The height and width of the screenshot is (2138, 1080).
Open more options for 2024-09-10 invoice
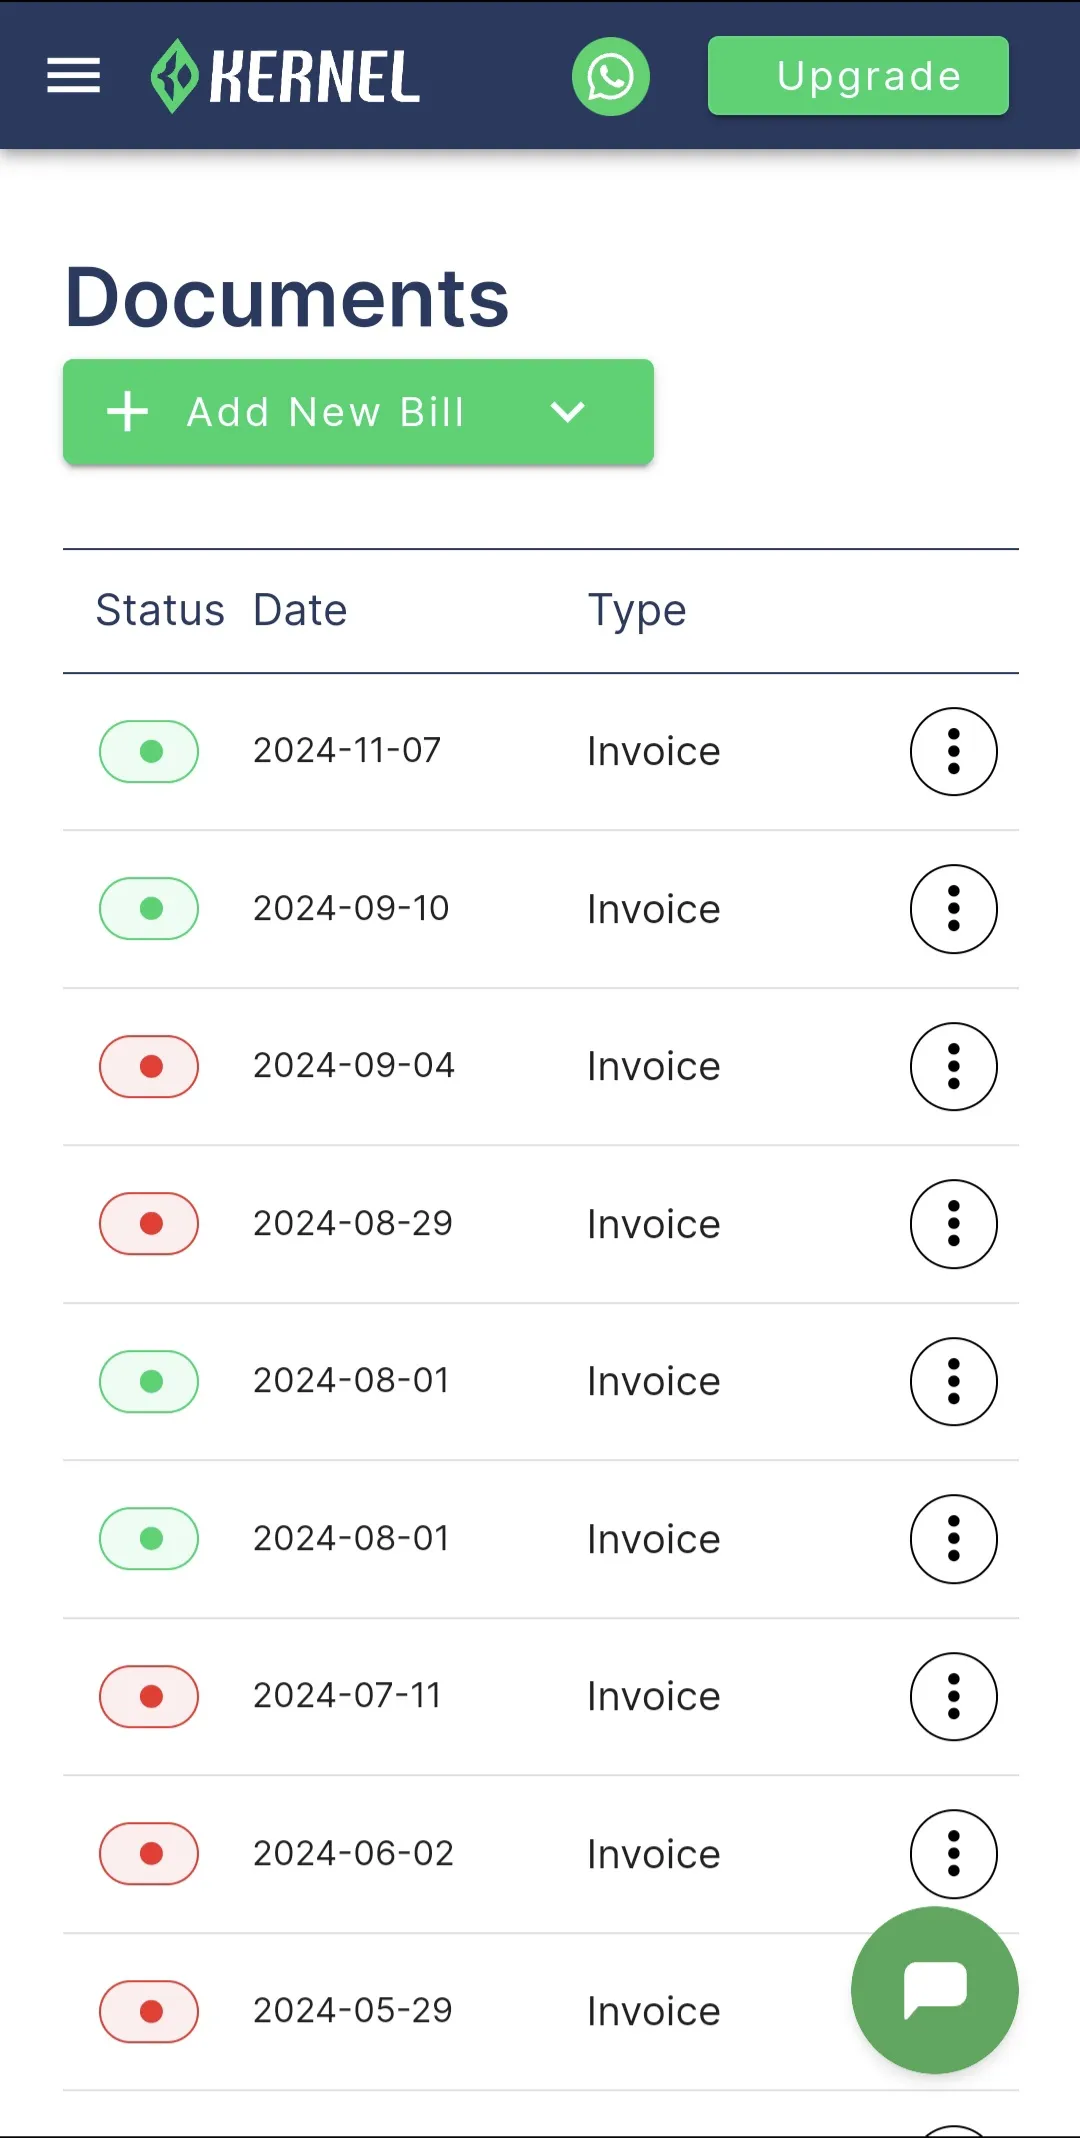coord(954,909)
